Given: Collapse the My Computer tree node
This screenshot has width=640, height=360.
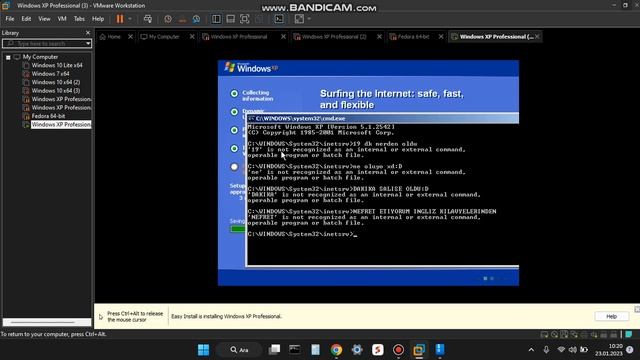Looking at the screenshot, I should tap(8, 57).
